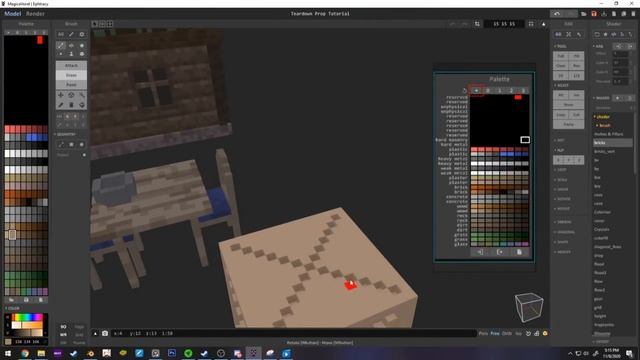Image resolution: width=640 pixels, height=360 pixels.
Task: Collapse the SELECT section in Edit panel
Action: click(562, 85)
